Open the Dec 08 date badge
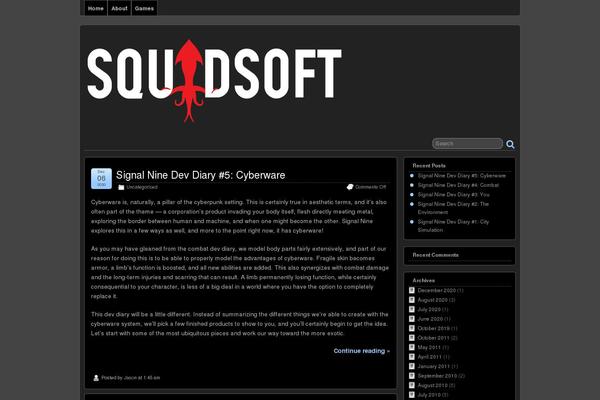This screenshot has width=600, height=400. [x=101, y=178]
